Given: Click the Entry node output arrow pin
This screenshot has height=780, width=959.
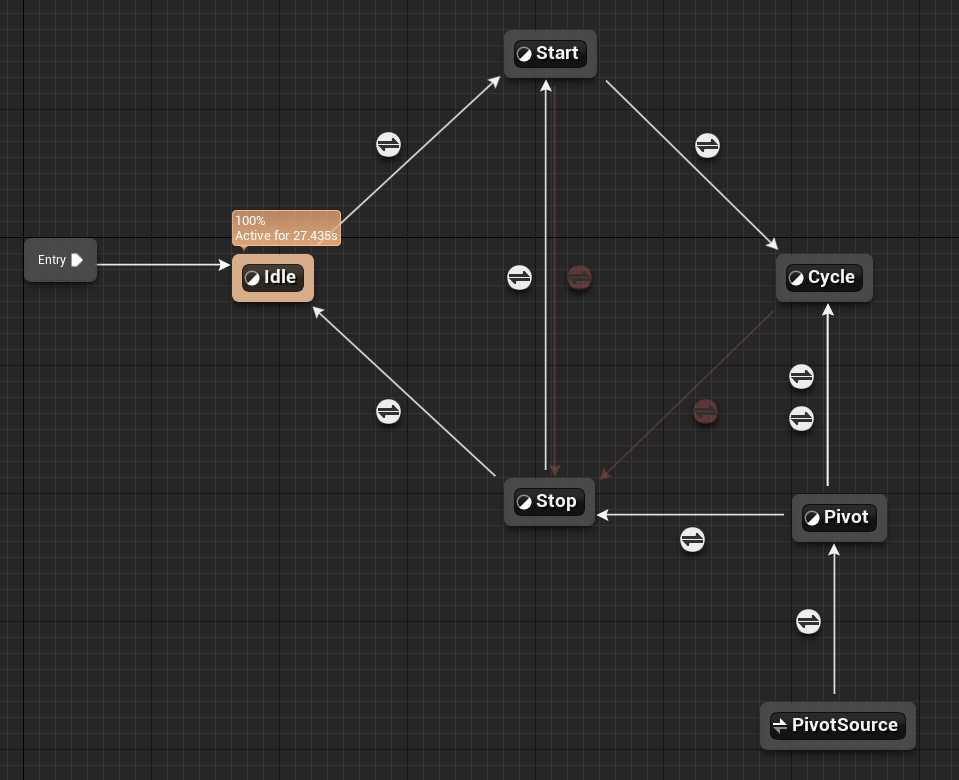Looking at the screenshot, I should 77,260.
